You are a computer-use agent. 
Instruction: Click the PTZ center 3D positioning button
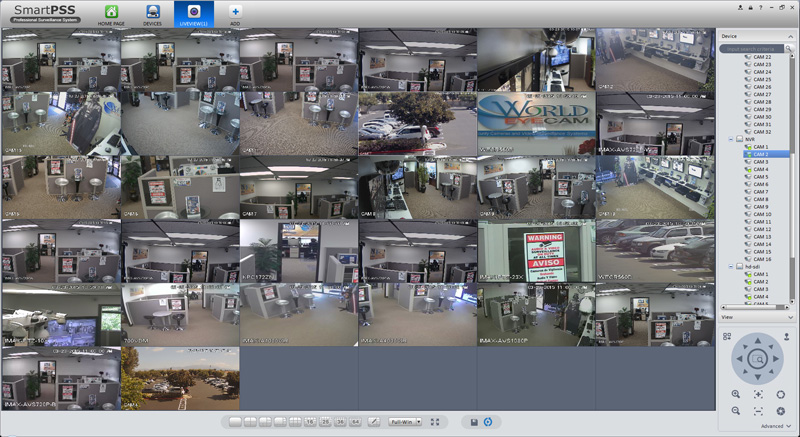(x=758, y=359)
